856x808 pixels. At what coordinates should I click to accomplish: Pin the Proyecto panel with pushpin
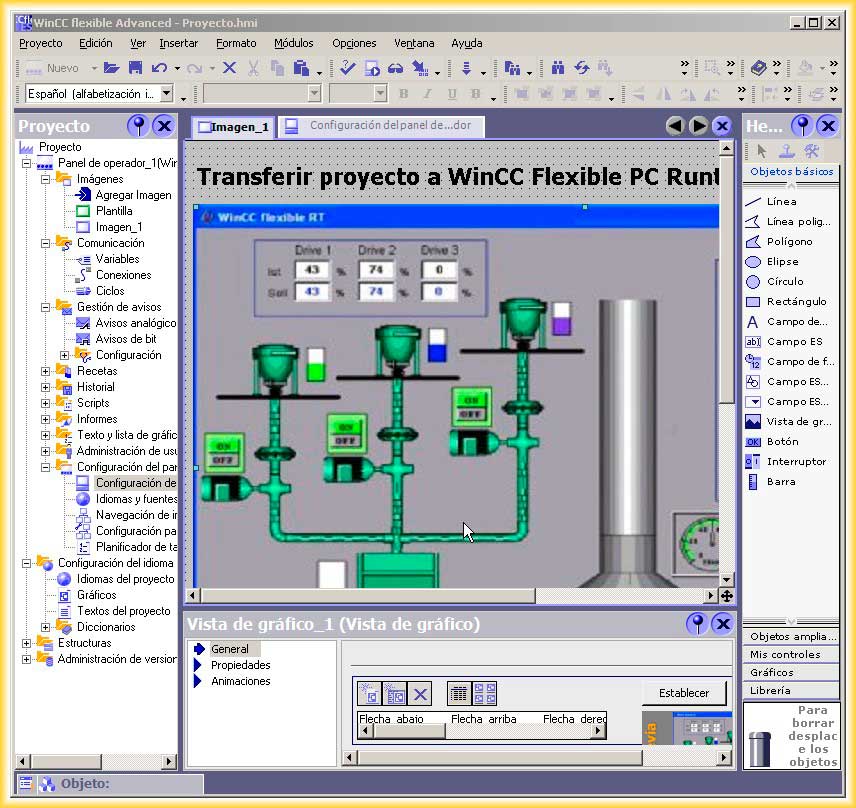(x=138, y=126)
